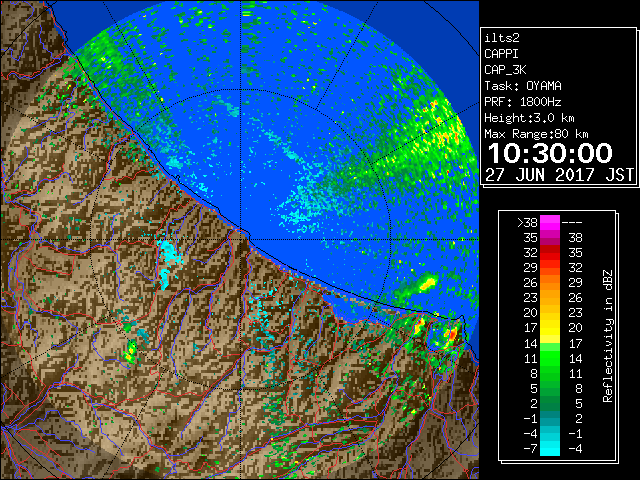640x480 pixels.
Task: Click the 'Reflectivity in dBZ' legend title
Action: 608,336
